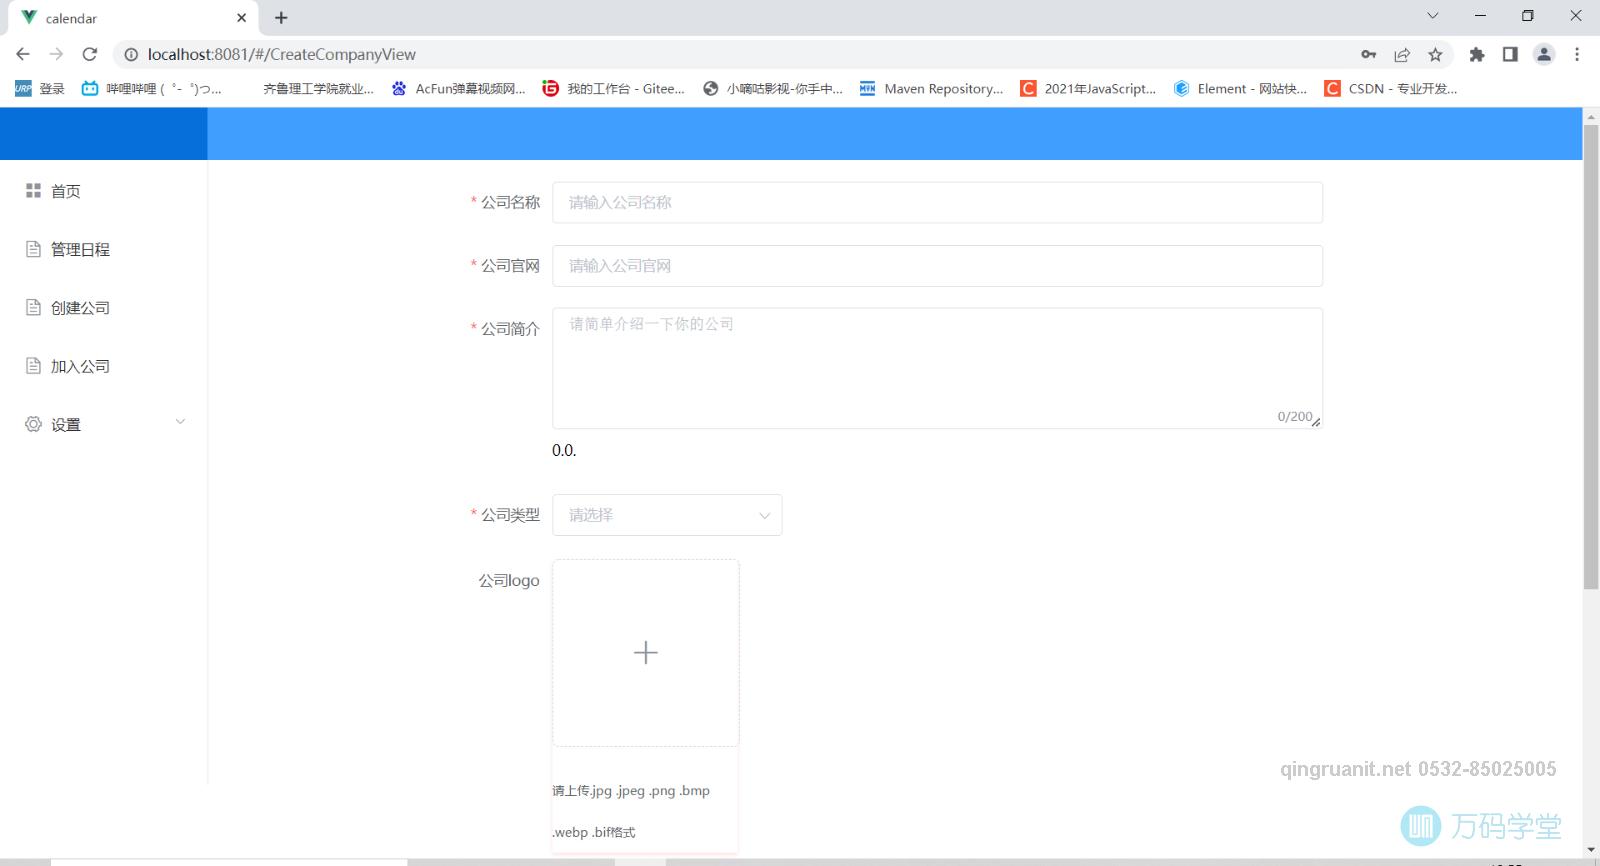Open a new browser tab
The height and width of the screenshot is (866, 1600).
pyautogui.click(x=281, y=18)
